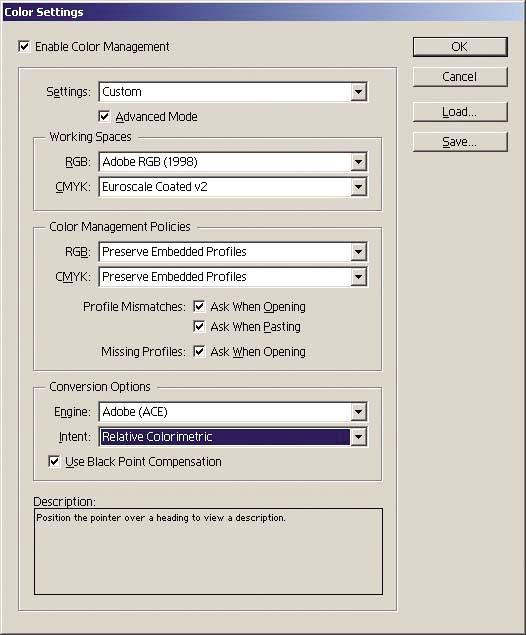Open the Settings dropdown arrow
The height and width of the screenshot is (635, 526).
coord(358,92)
